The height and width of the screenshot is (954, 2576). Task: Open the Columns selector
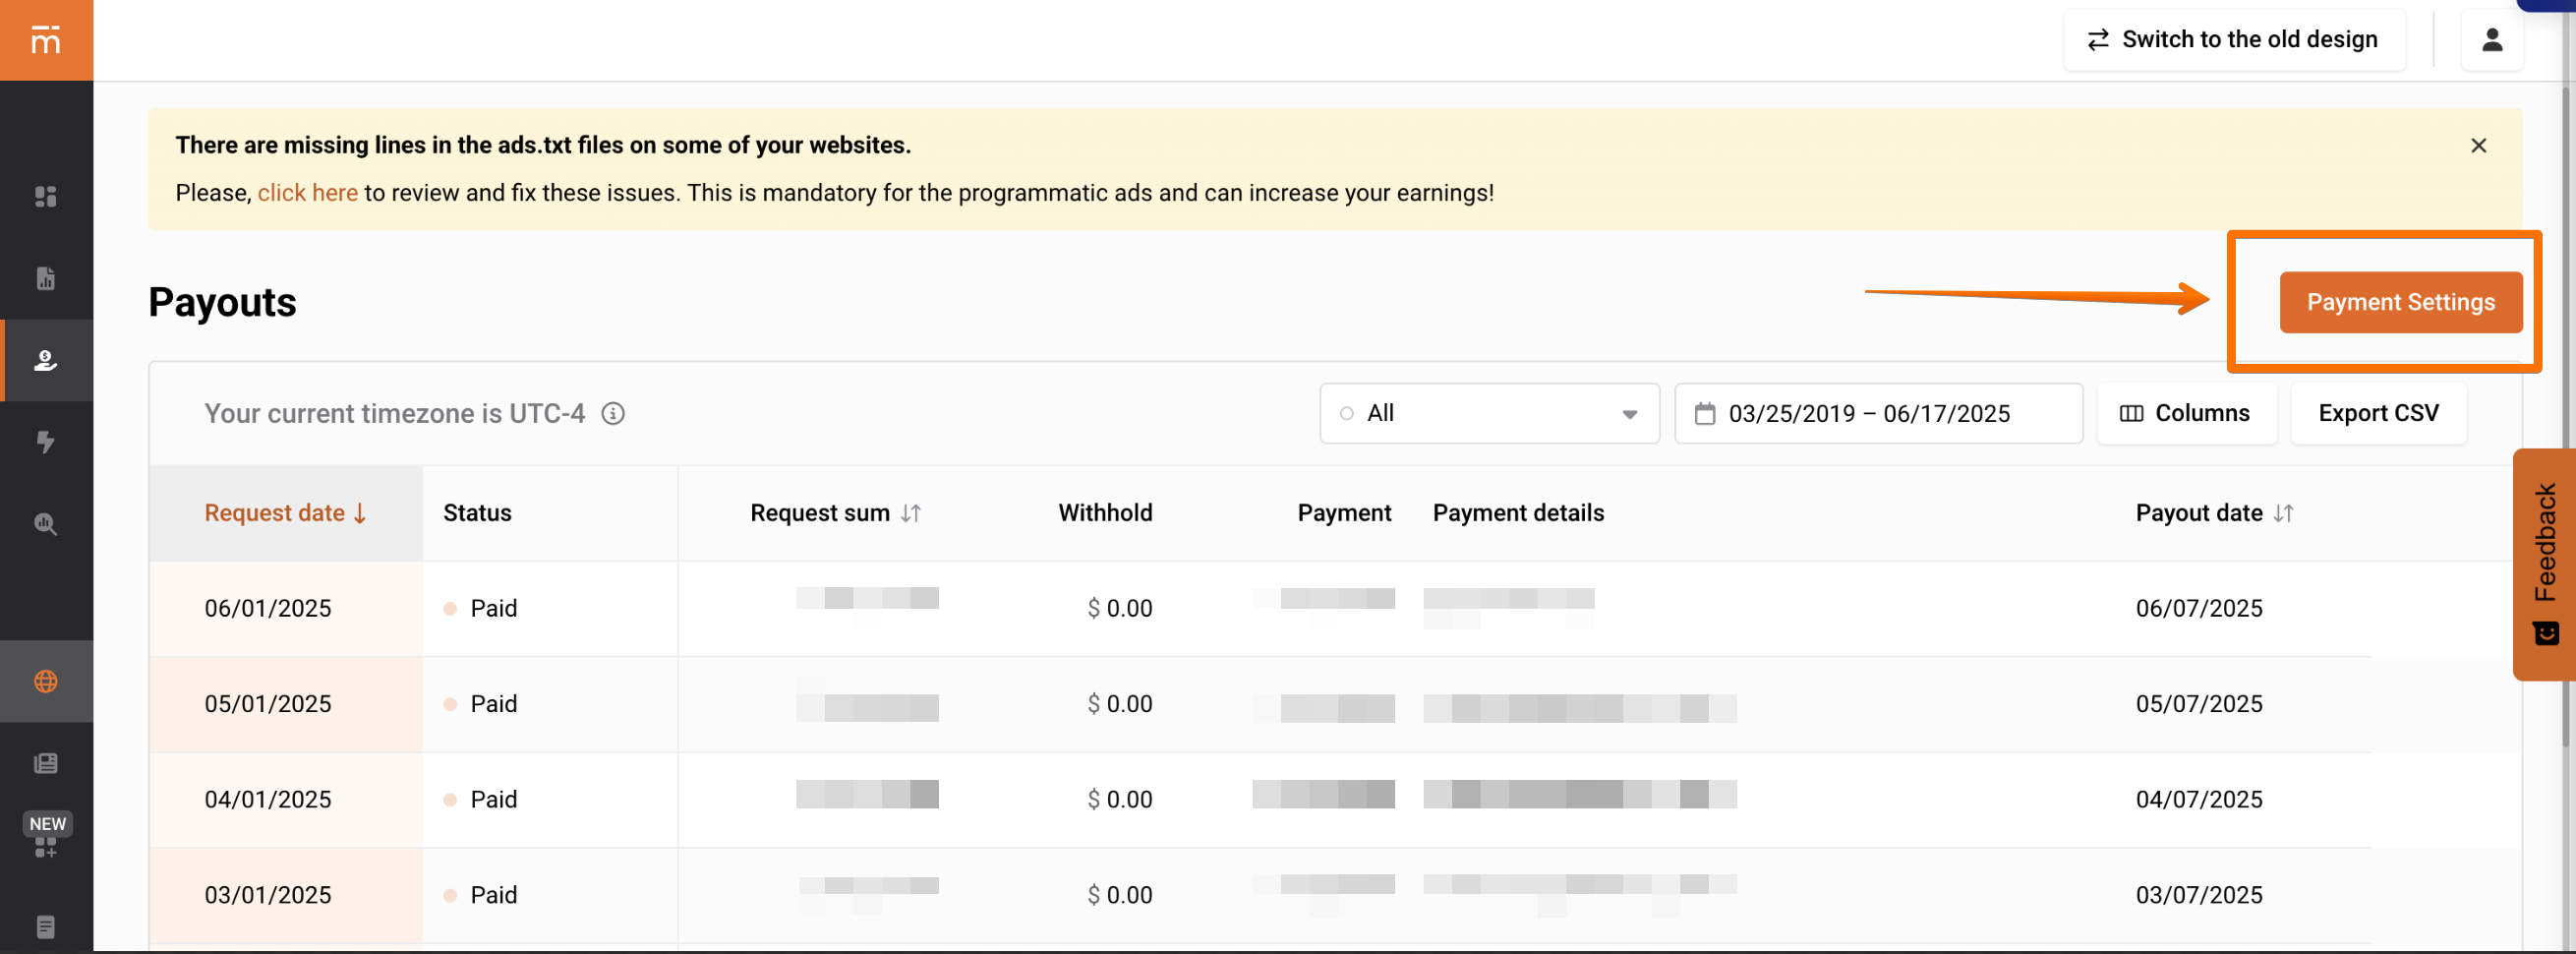2186,413
